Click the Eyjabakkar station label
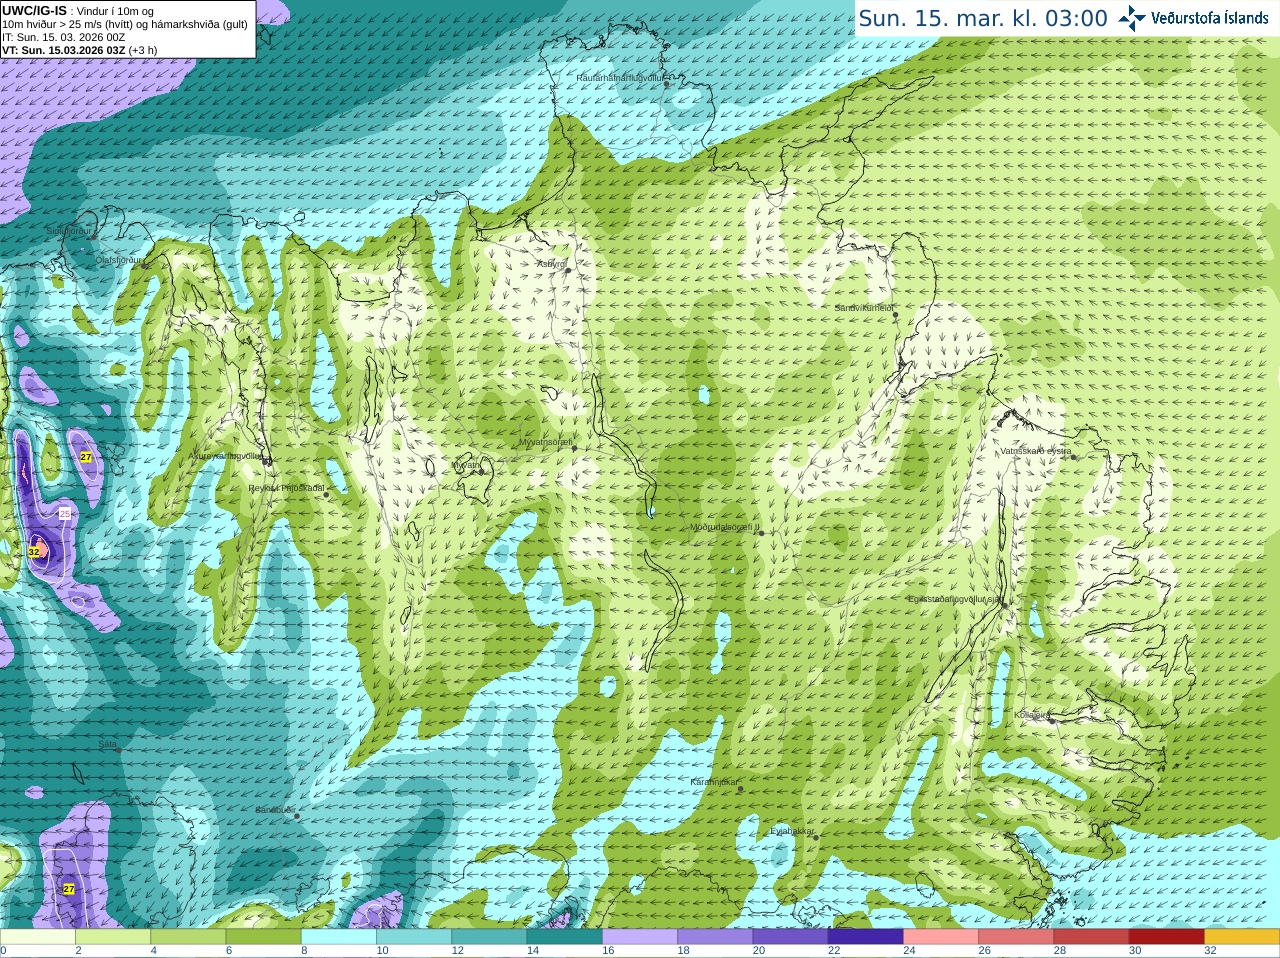 tap(793, 831)
